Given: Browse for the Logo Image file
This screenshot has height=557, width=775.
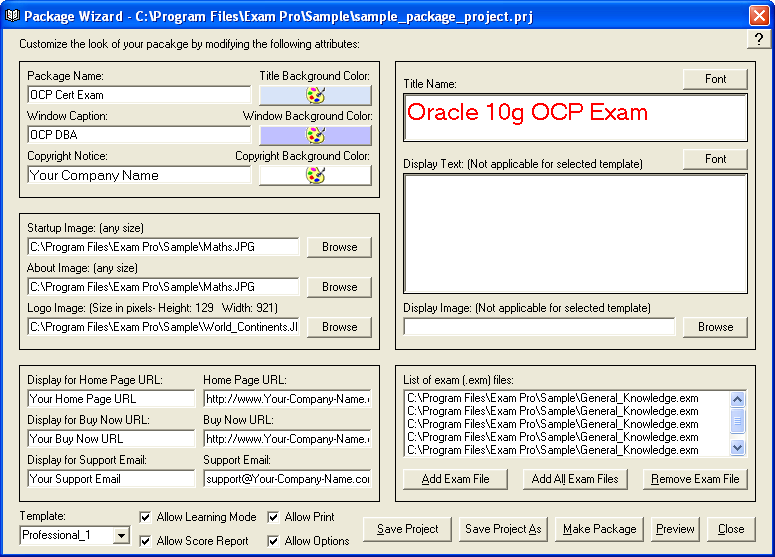Looking at the screenshot, I should [x=339, y=327].
